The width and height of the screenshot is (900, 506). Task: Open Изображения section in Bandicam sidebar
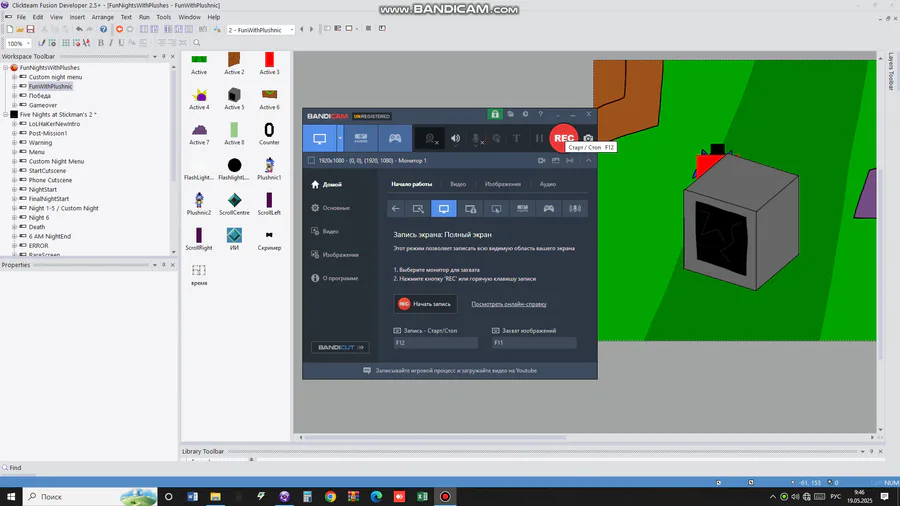click(x=335, y=255)
